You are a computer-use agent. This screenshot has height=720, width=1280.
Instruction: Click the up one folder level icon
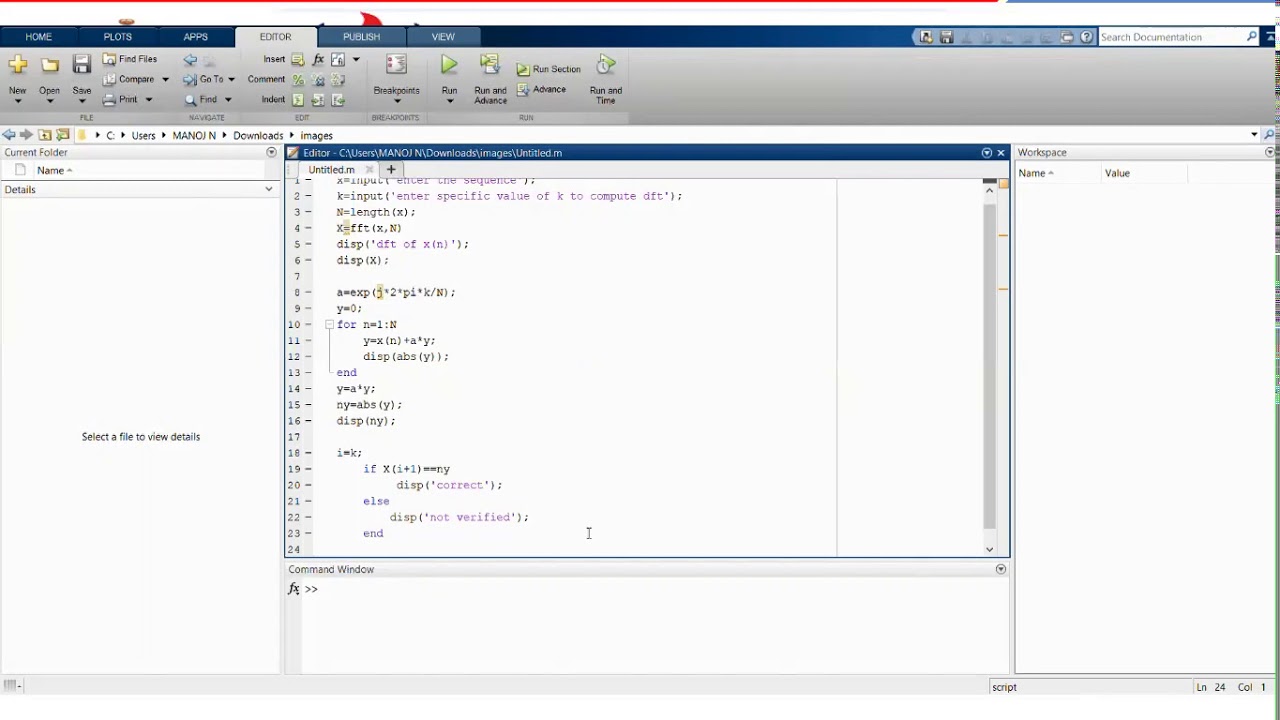pyautogui.click(x=45, y=134)
